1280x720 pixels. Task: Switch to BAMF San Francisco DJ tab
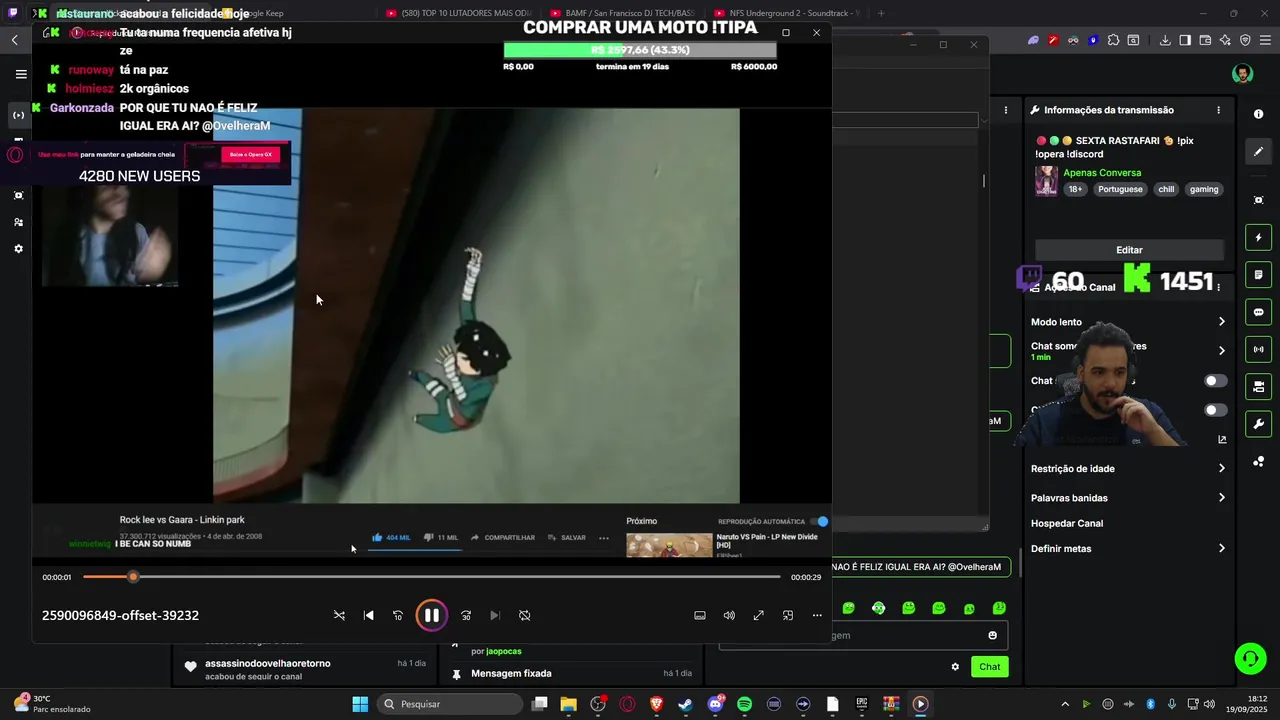622,13
